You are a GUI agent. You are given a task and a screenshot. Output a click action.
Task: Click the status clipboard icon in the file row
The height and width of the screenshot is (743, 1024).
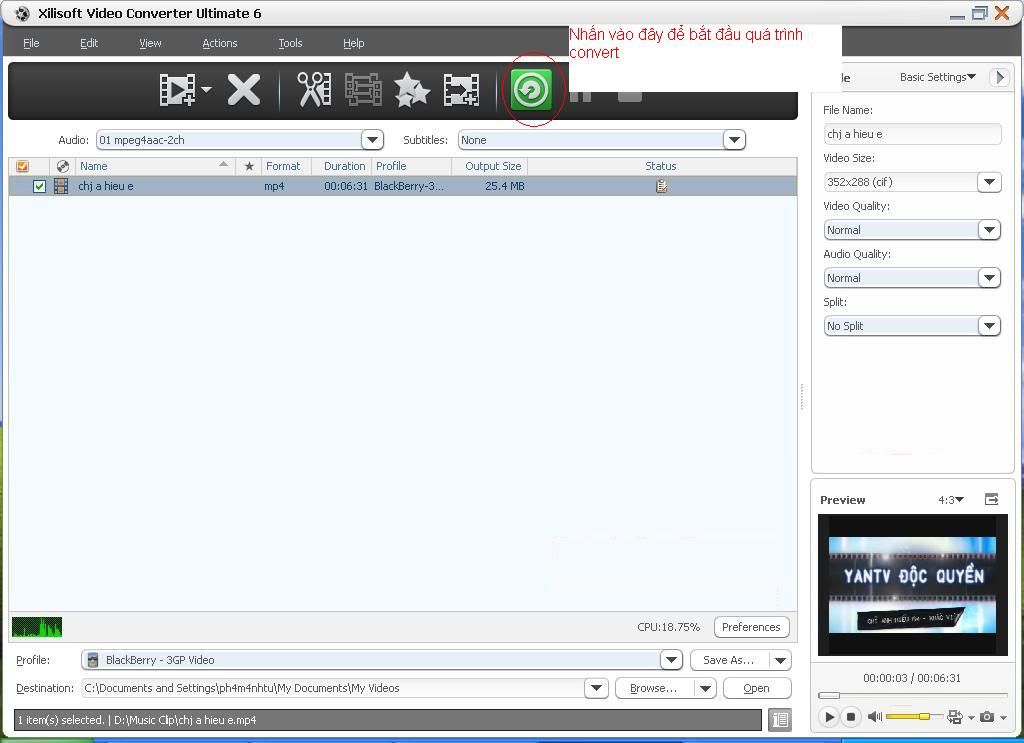click(x=662, y=186)
